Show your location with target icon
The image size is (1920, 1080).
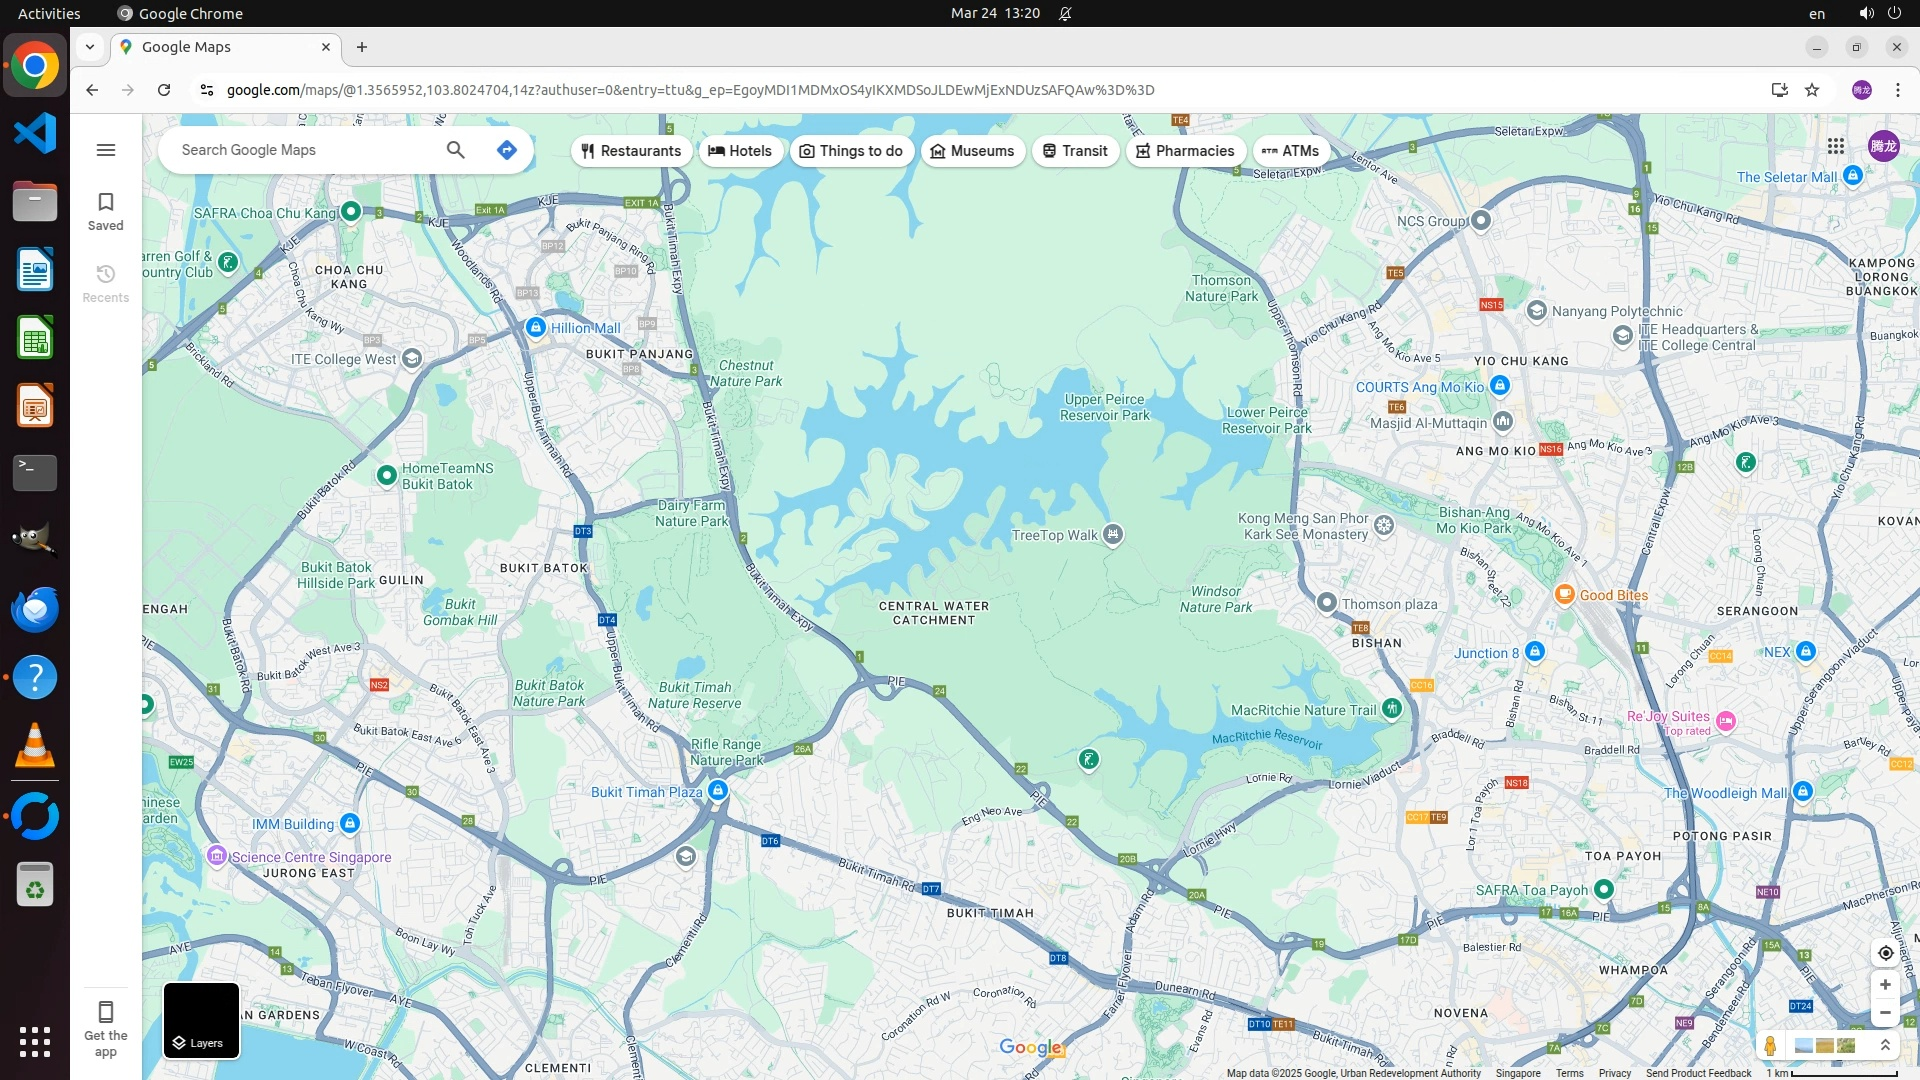[1885, 953]
